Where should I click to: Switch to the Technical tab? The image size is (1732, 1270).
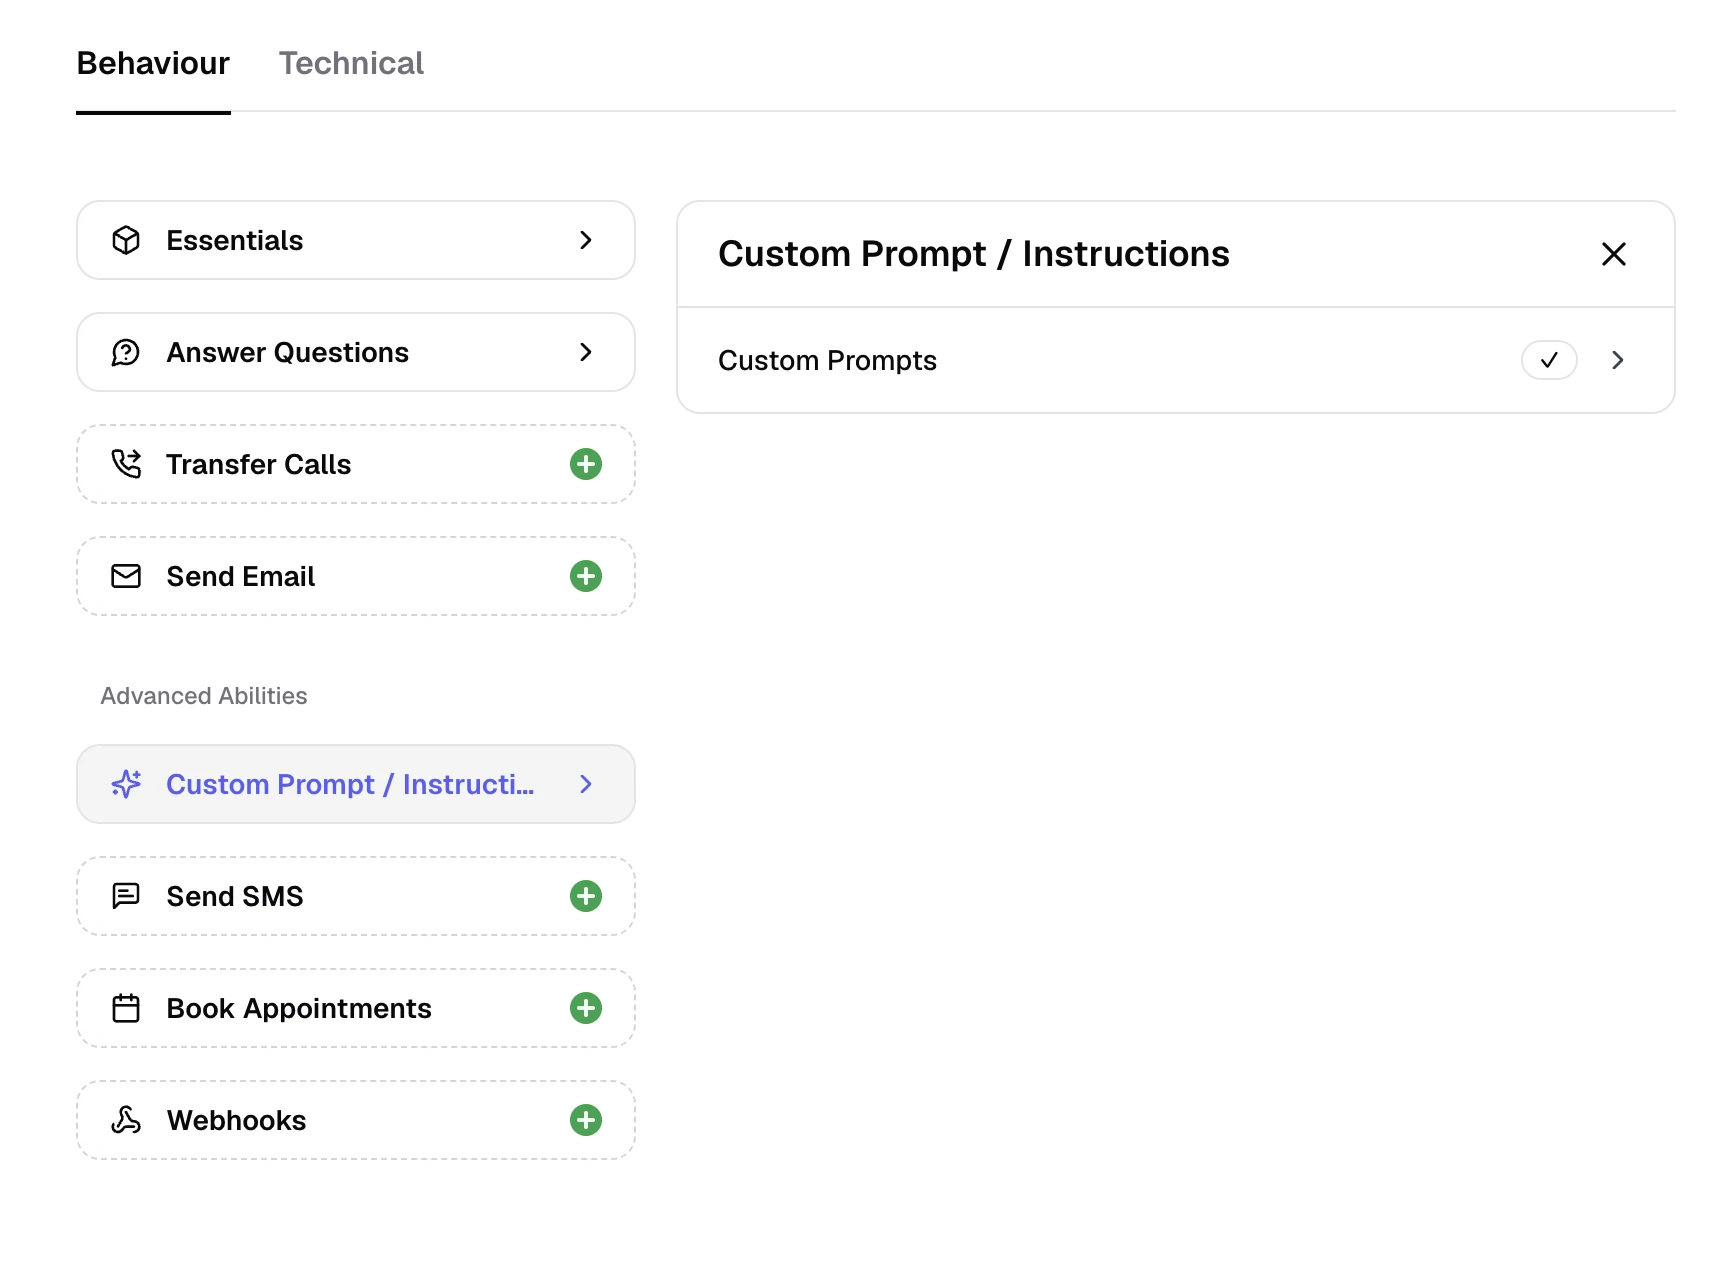[x=351, y=63]
